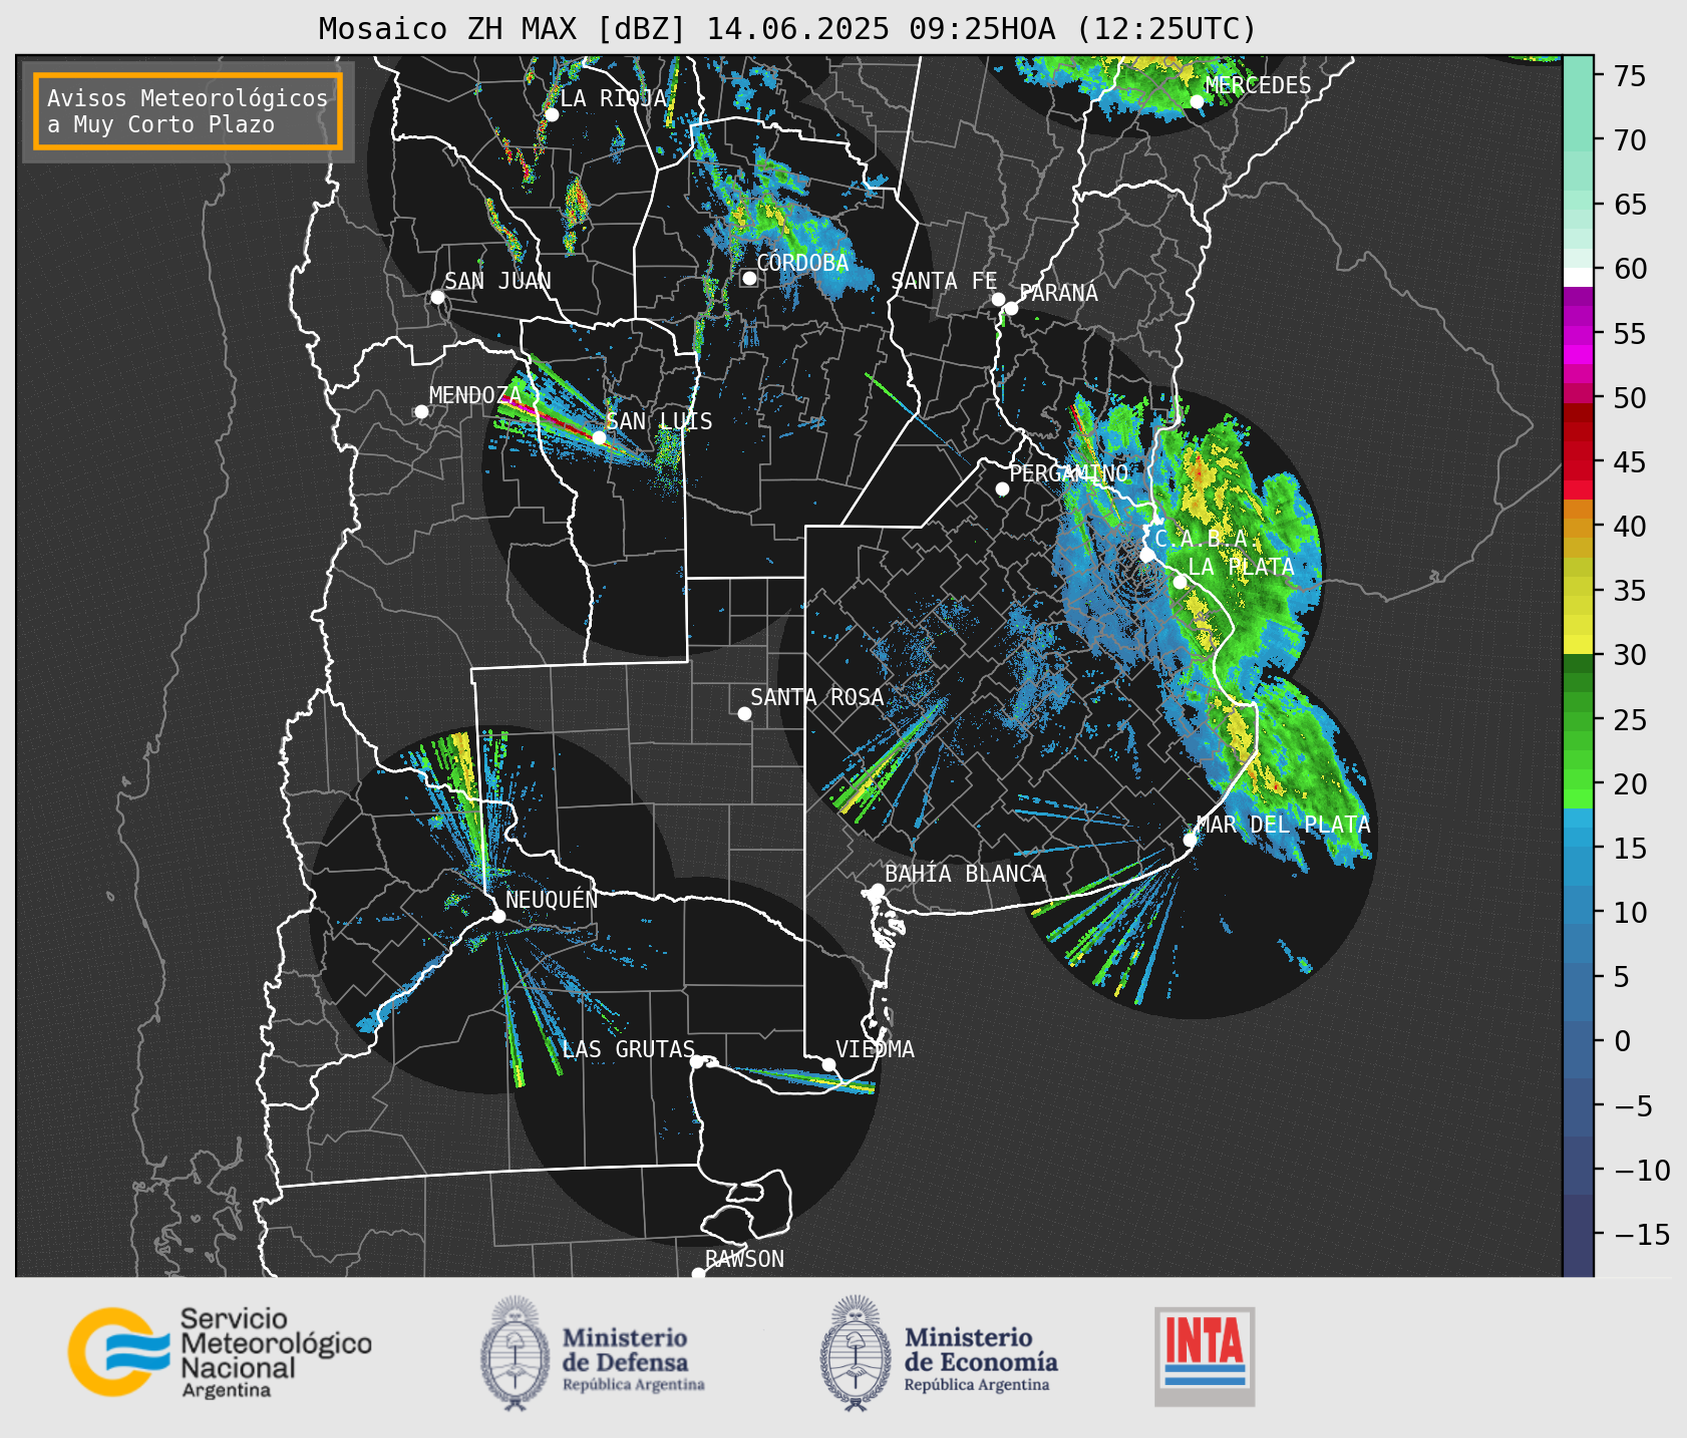This screenshot has height=1438, width=1687.
Task: Click the Viedma city marker dot
Action: coord(829,1064)
